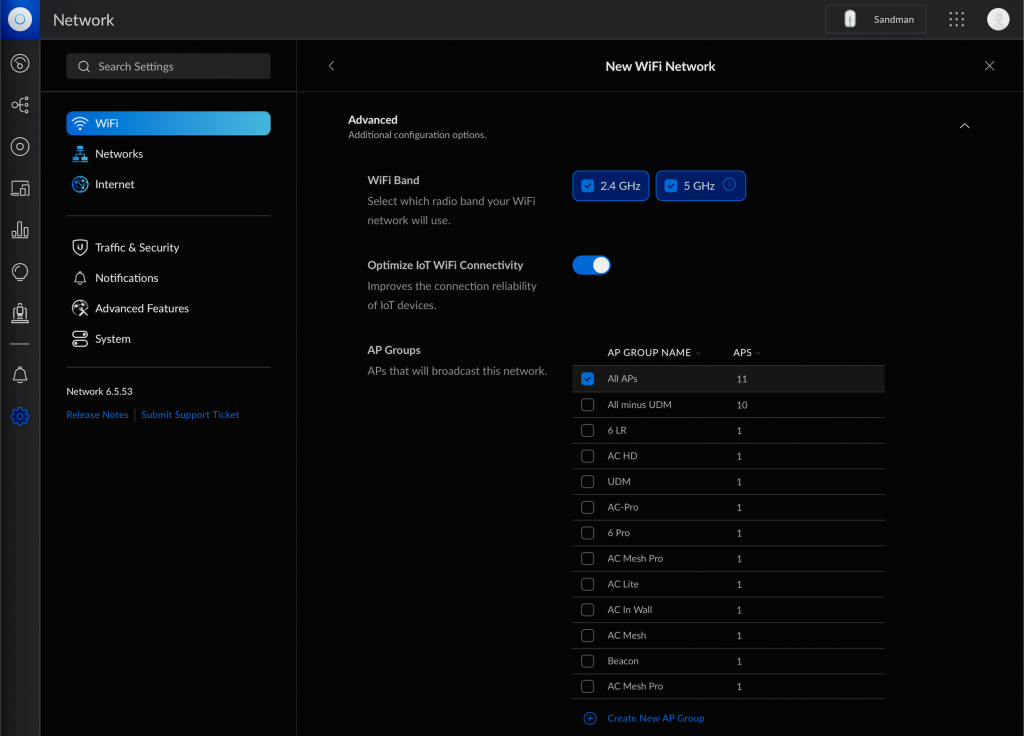1024x736 pixels.
Task: Collapse the Advanced section chevron
Action: (x=964, y=126)
